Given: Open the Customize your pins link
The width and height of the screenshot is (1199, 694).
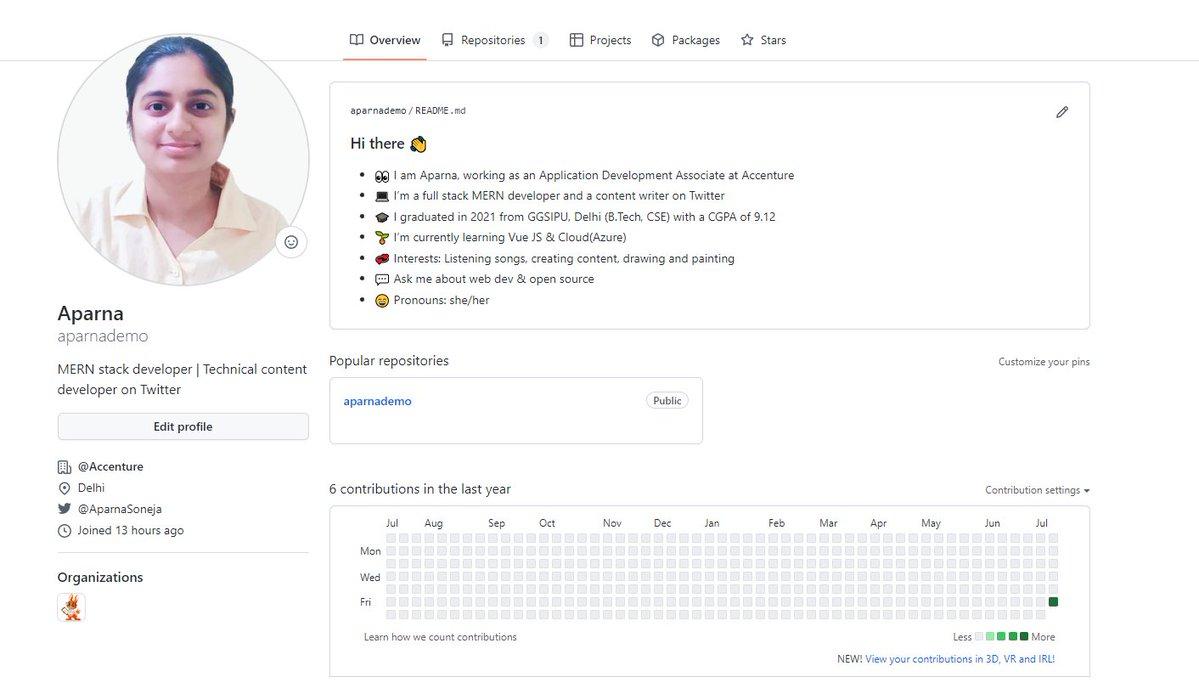Looking at the screenshot, I should (1043, 361).
